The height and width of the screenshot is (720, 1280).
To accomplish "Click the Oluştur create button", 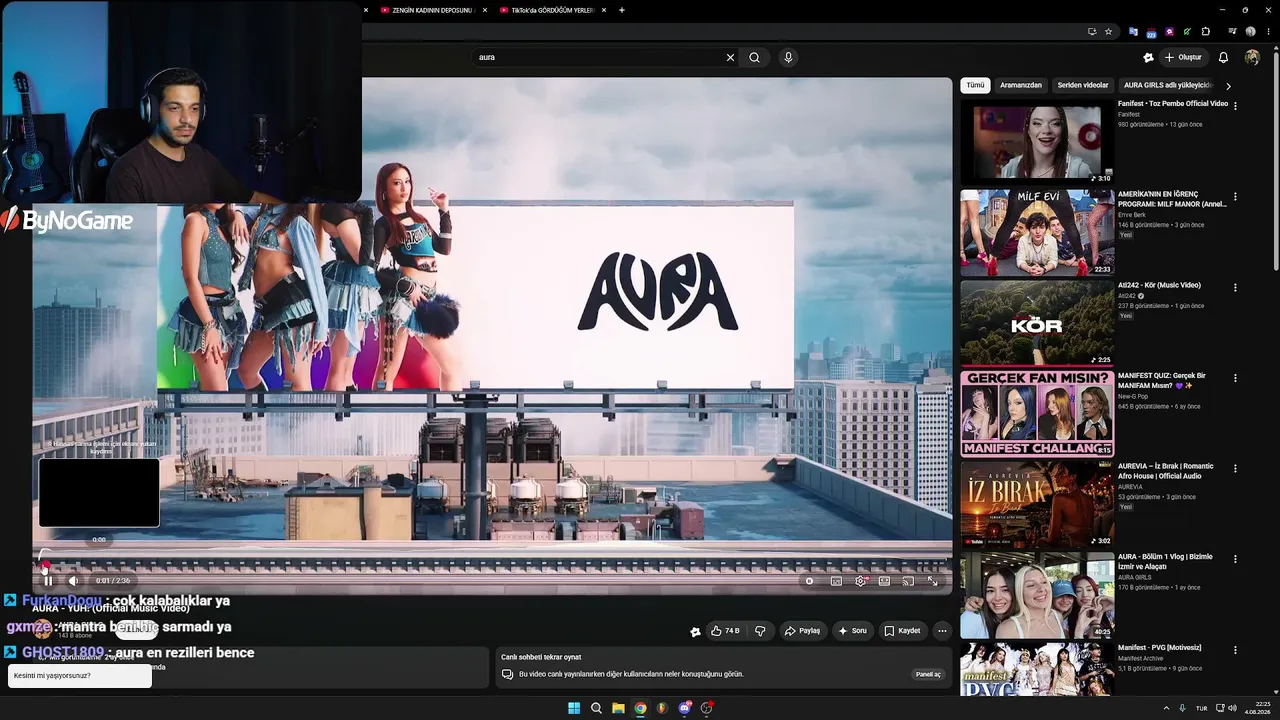I will (1182, 57).
